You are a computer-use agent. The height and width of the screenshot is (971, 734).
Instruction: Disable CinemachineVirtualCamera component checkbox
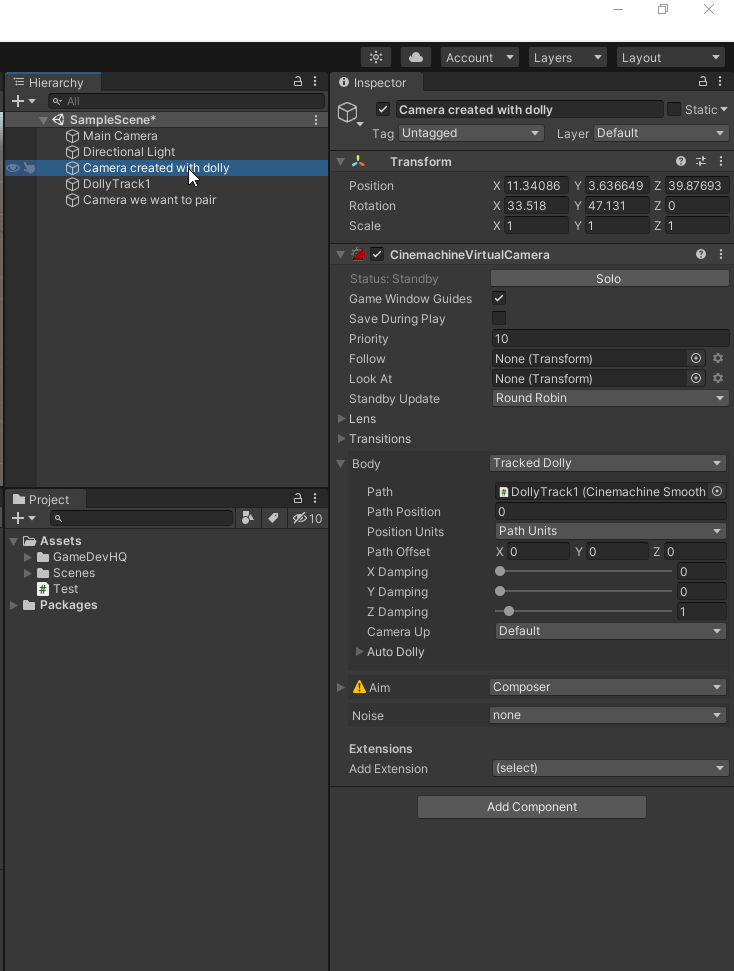(377, 254)
